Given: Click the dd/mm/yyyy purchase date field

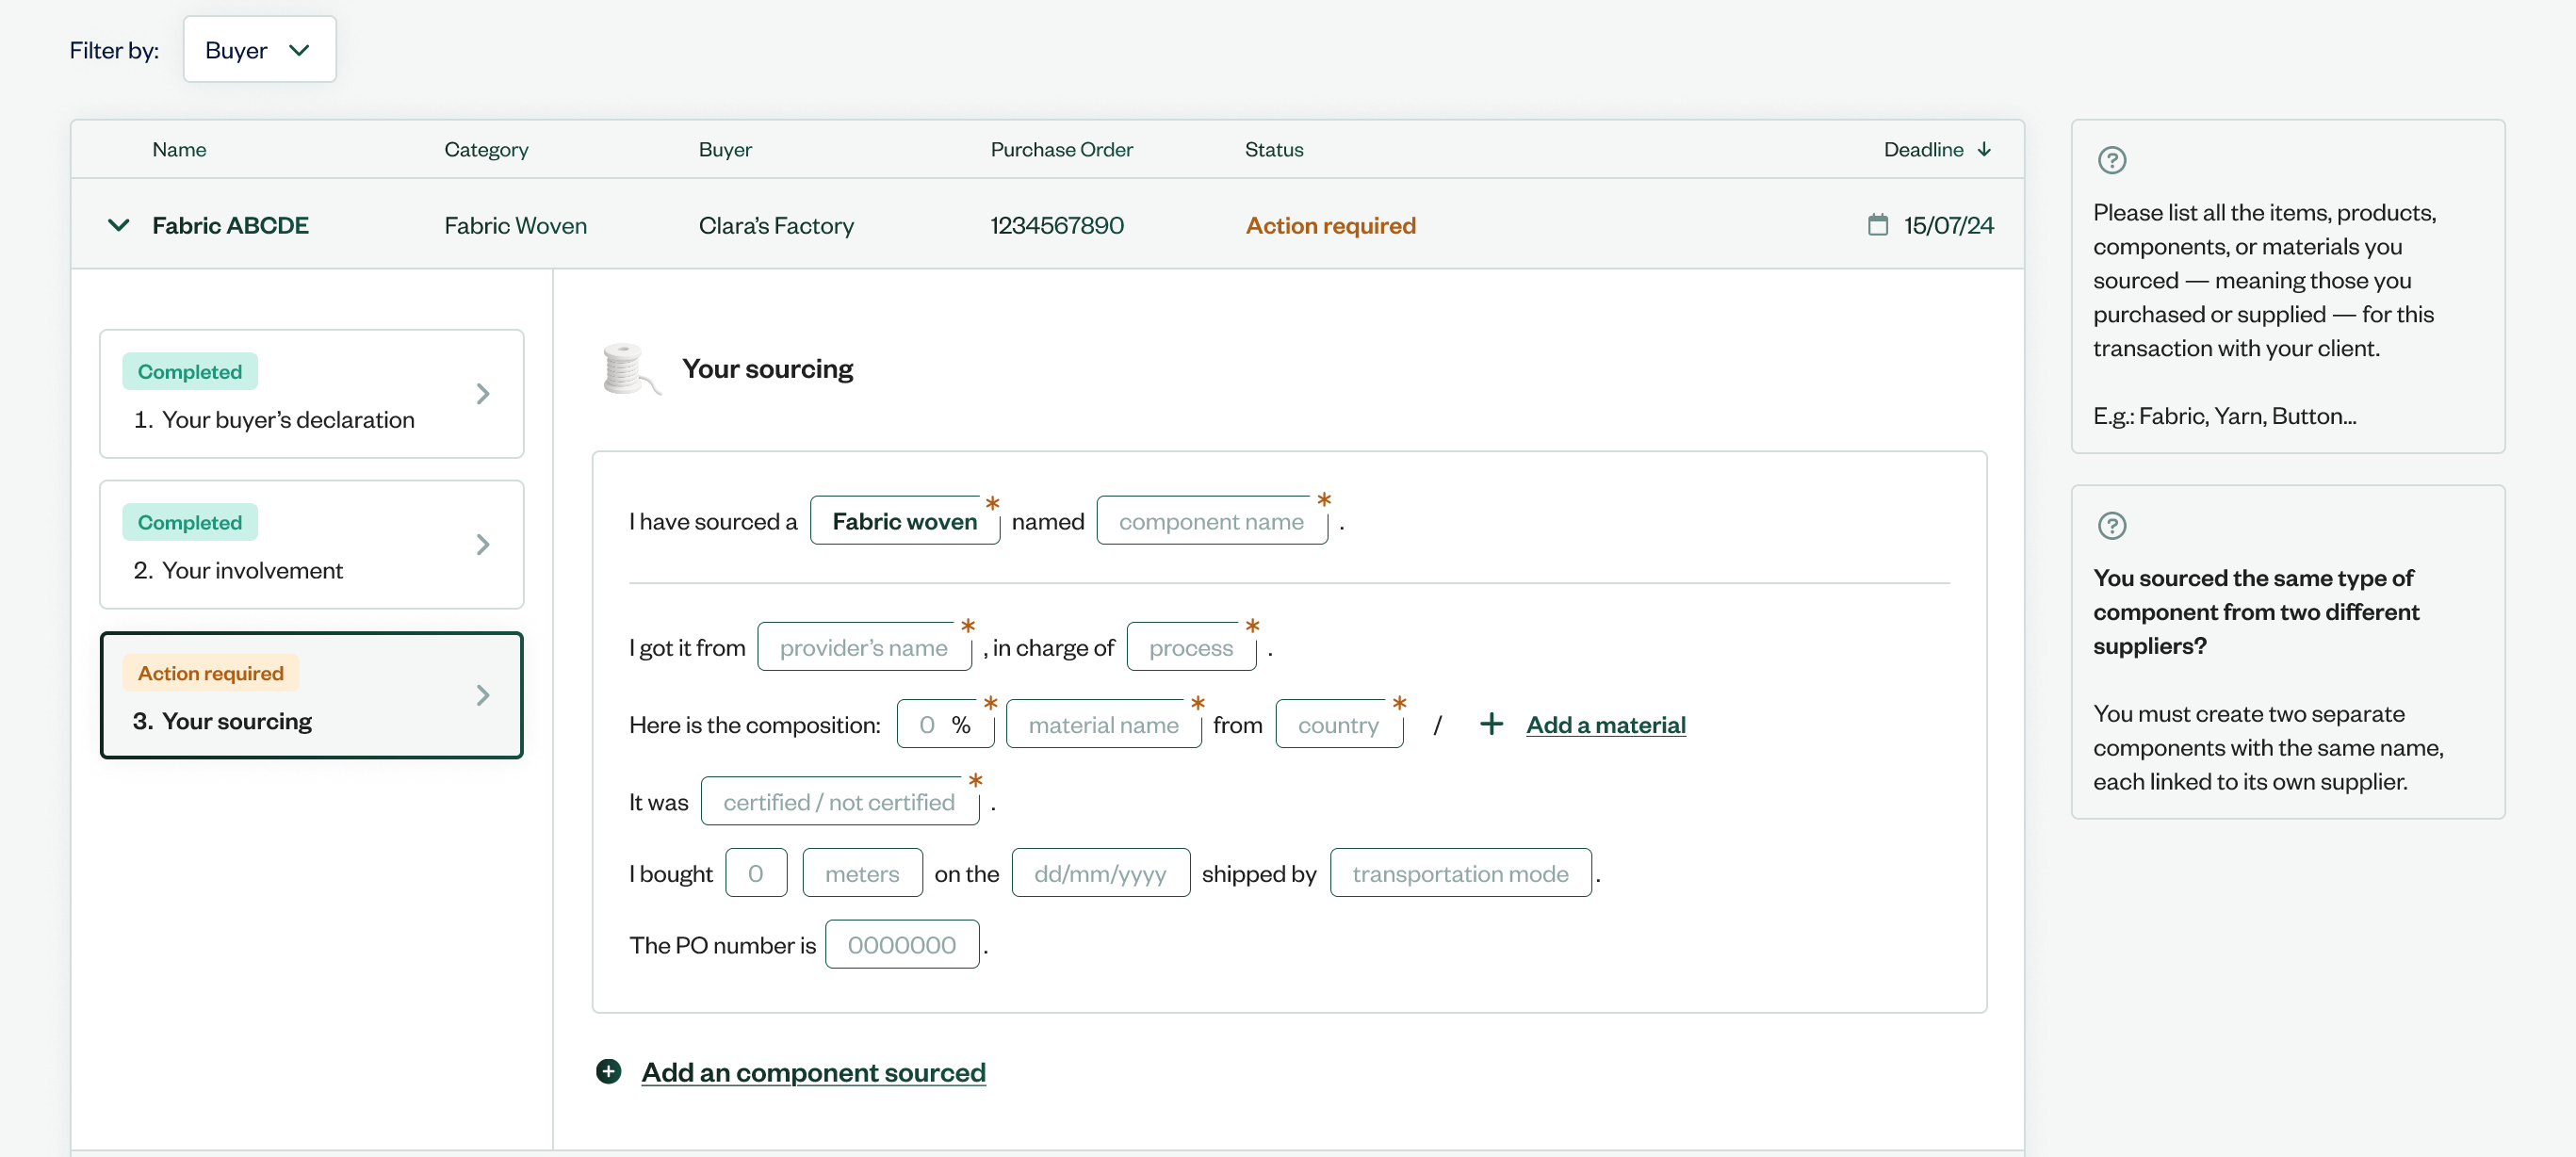Looking at the screenshot, I should (1100, 873).
